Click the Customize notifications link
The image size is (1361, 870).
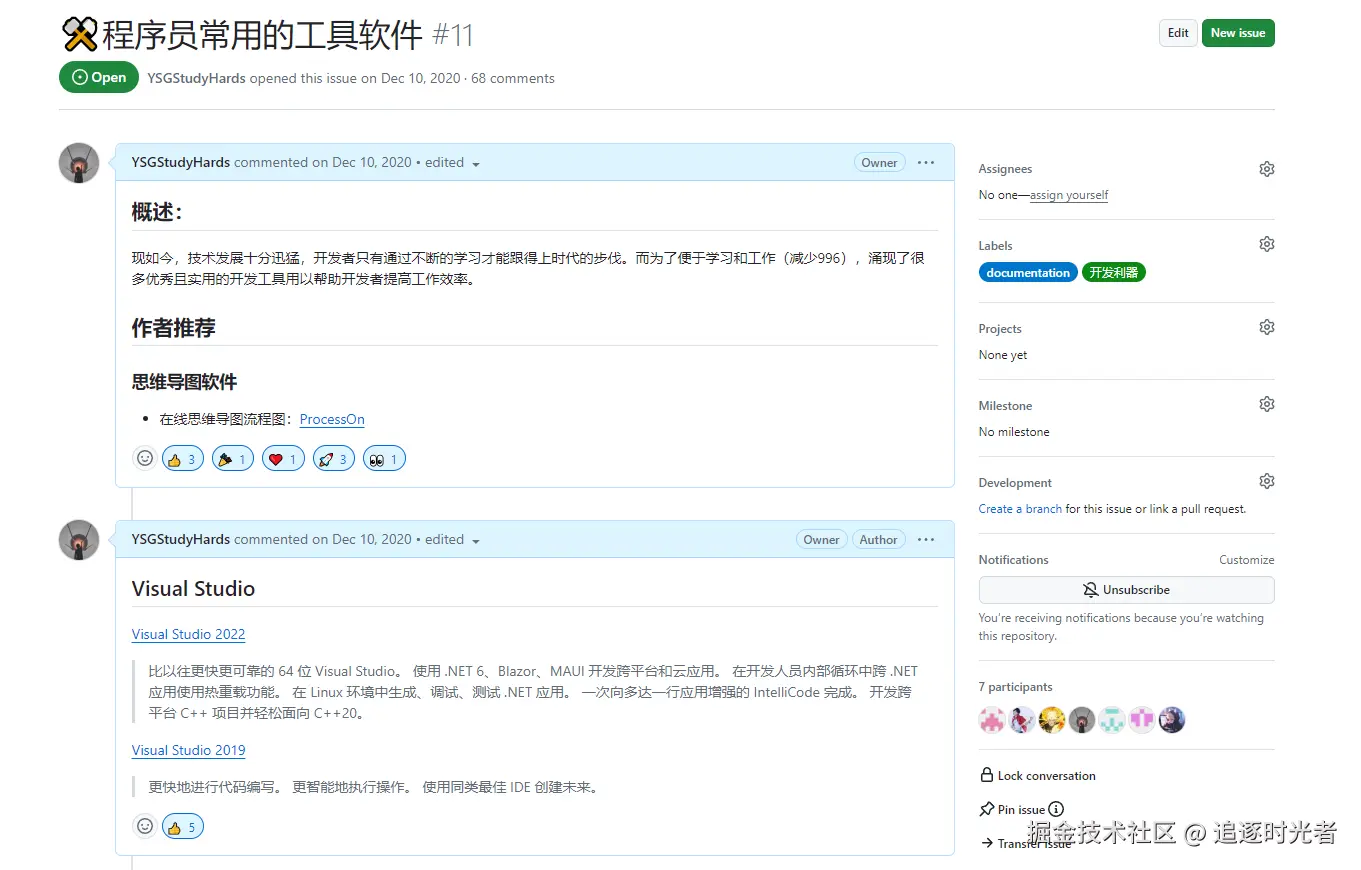1246,560
